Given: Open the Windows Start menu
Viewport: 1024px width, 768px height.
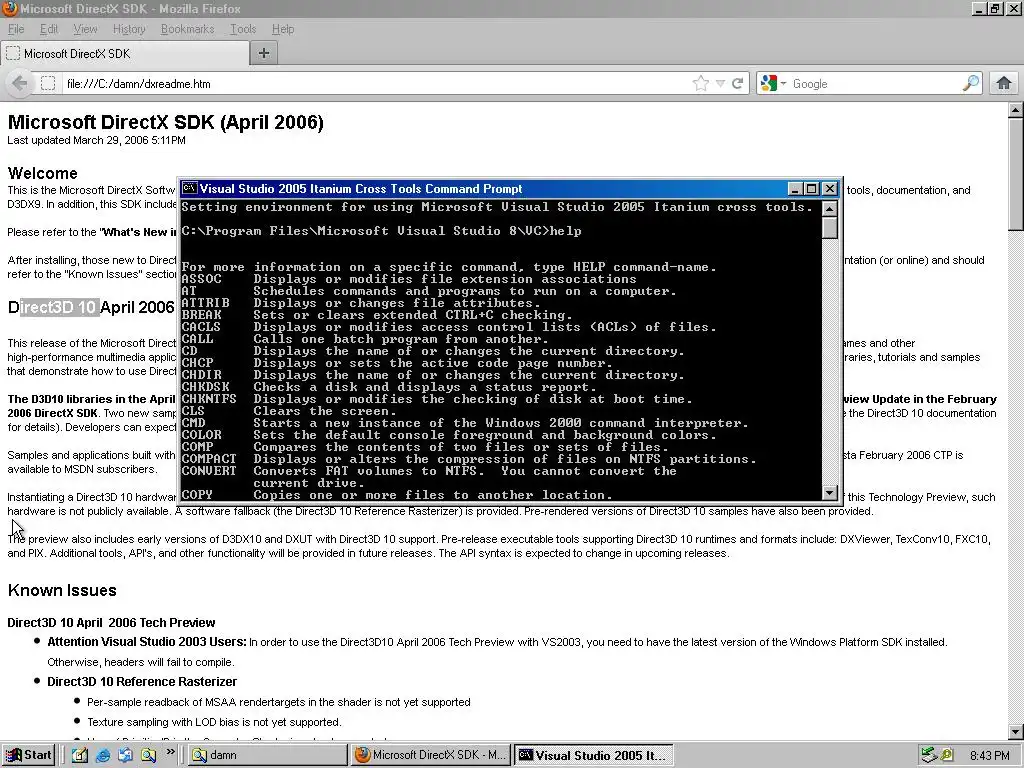Looking at the screenshot, I should click(28, 755).
